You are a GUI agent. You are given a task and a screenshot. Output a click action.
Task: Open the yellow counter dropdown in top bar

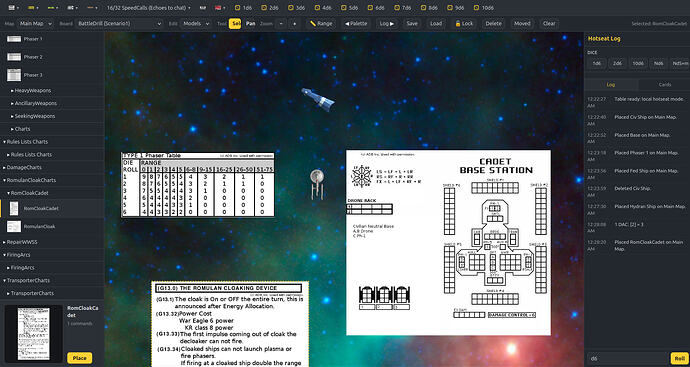(x=32, y=7)
